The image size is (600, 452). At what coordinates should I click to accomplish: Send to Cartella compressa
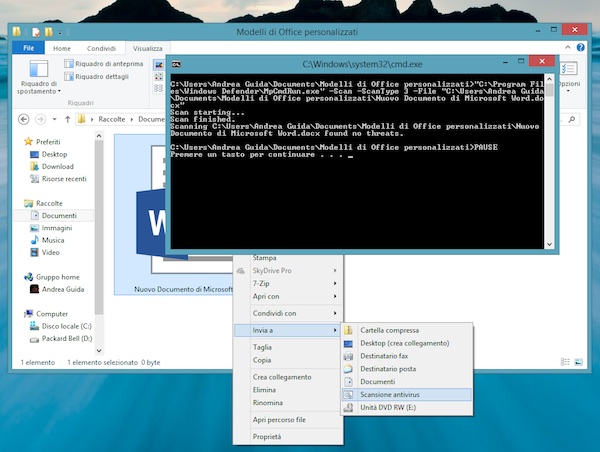[407, 330]
